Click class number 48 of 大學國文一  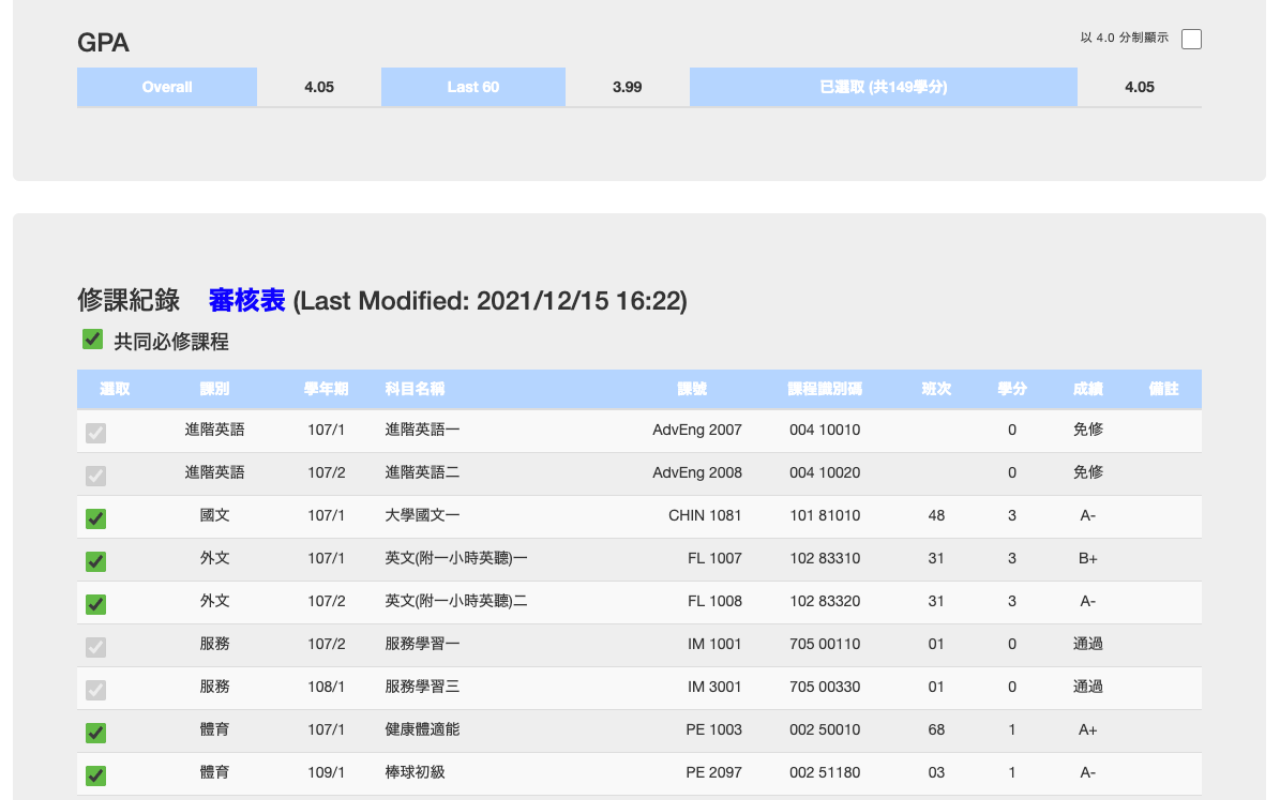tap(936, 515)
